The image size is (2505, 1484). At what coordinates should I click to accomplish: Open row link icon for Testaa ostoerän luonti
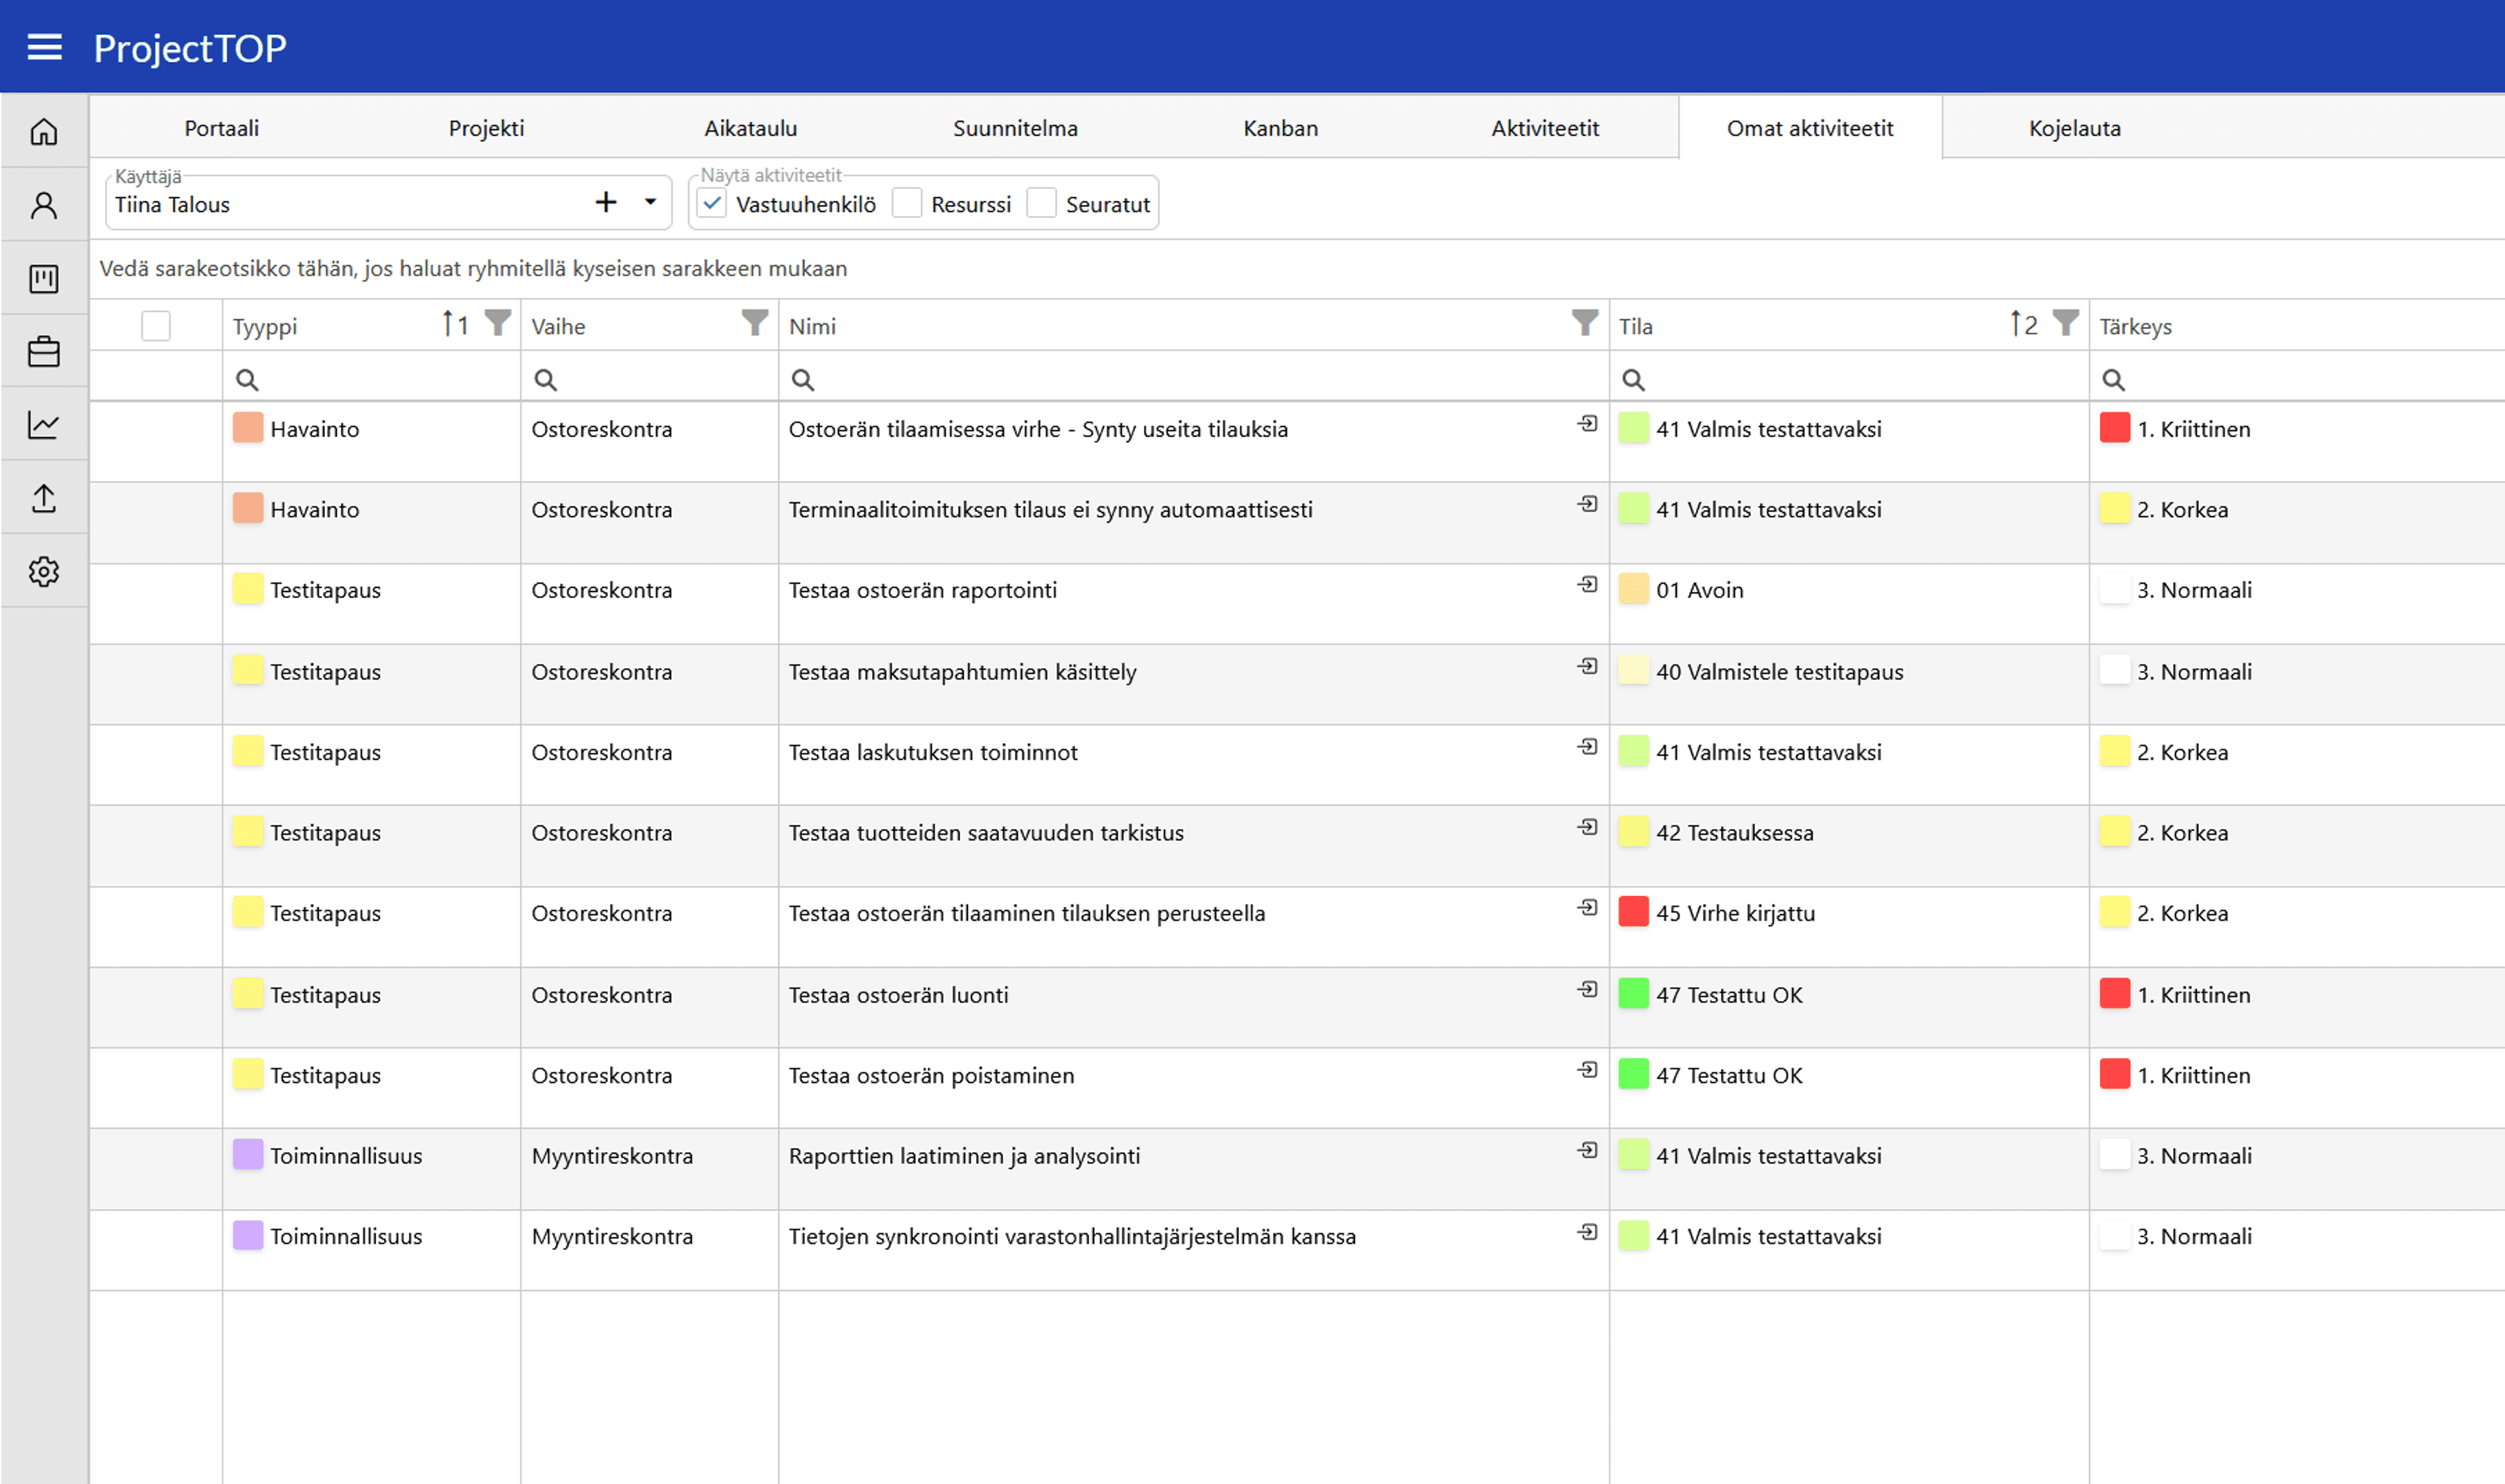click(x=1587, y=990)
